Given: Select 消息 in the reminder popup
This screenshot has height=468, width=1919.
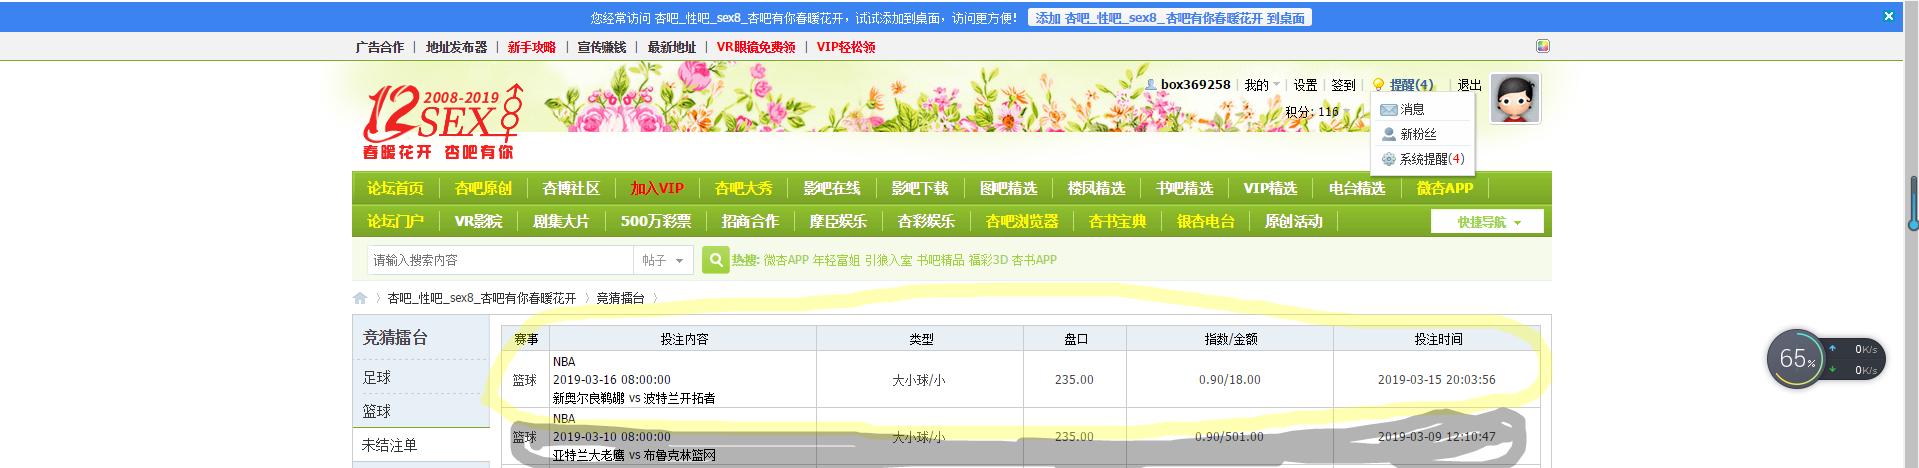Looking at the screenshot, I should point(1412,109).
